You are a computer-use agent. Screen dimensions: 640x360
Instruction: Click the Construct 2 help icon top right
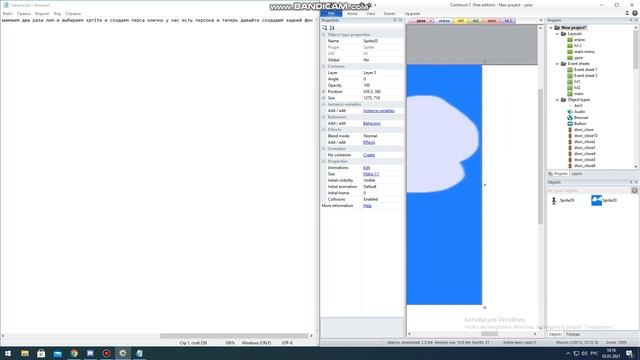635,13
